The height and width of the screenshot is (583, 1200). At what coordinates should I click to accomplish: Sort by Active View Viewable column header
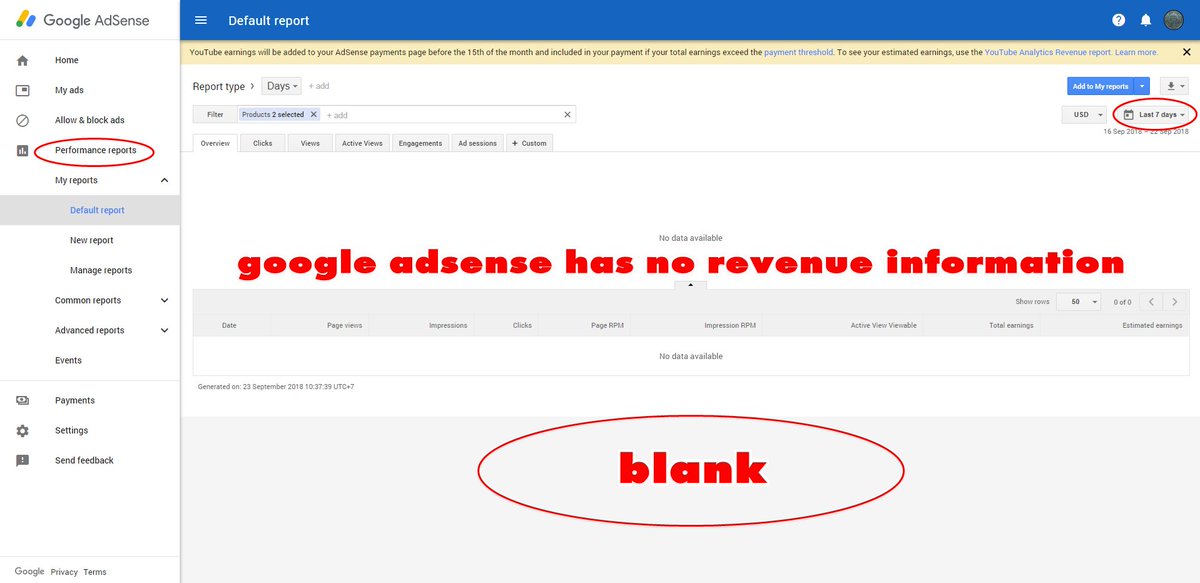pyautogui.click(x=883, y=325)
